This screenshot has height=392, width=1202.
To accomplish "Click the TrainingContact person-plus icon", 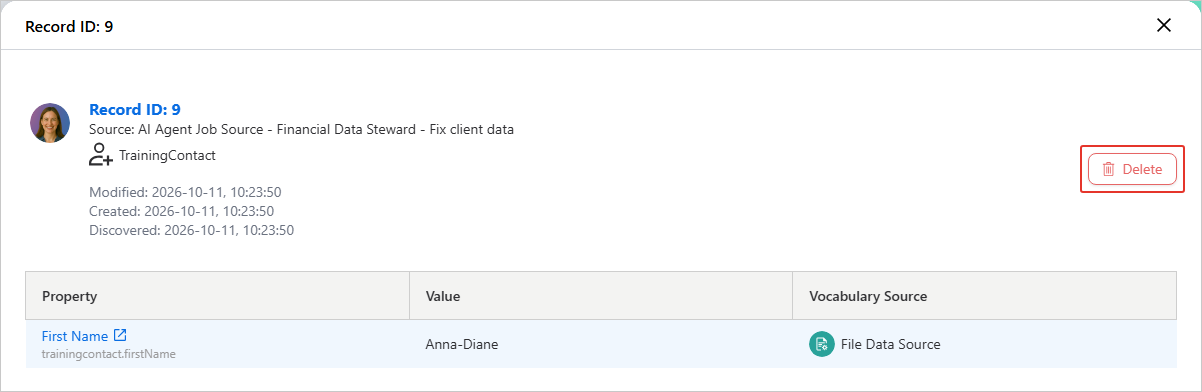I will click(x=101, y=155).
